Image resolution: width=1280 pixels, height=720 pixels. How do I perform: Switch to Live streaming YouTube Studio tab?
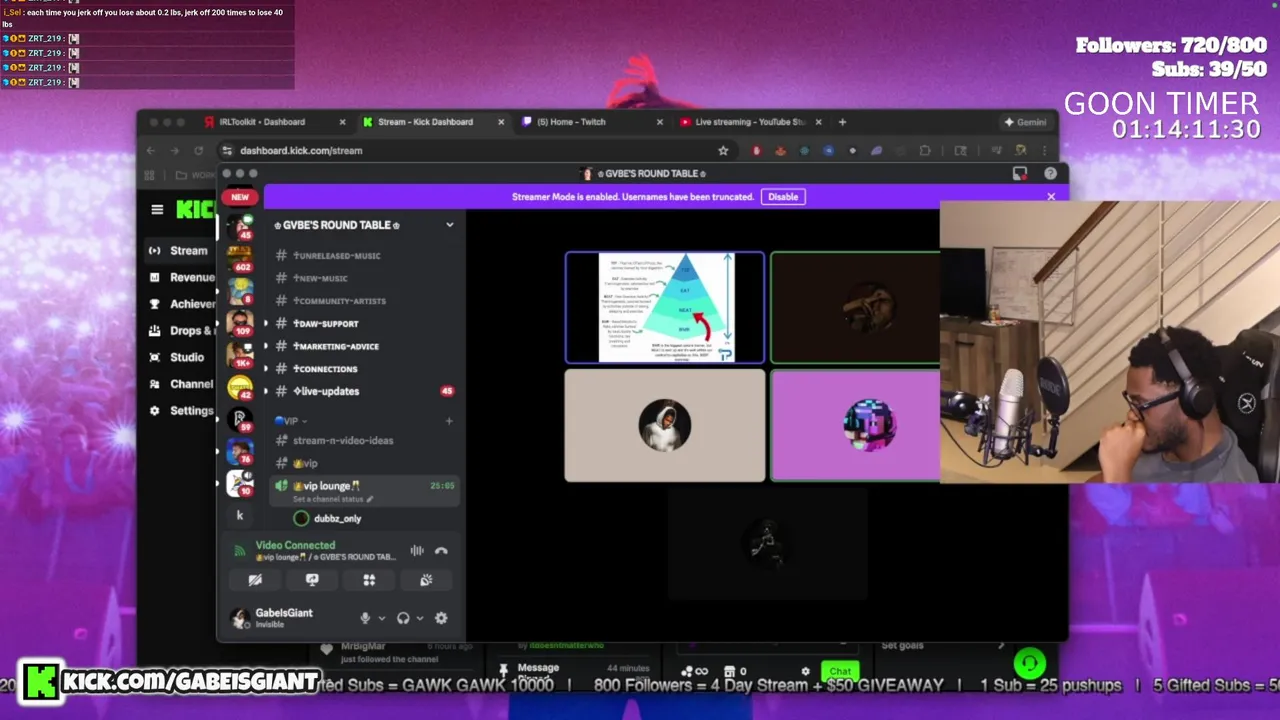(x=750, y=122)
